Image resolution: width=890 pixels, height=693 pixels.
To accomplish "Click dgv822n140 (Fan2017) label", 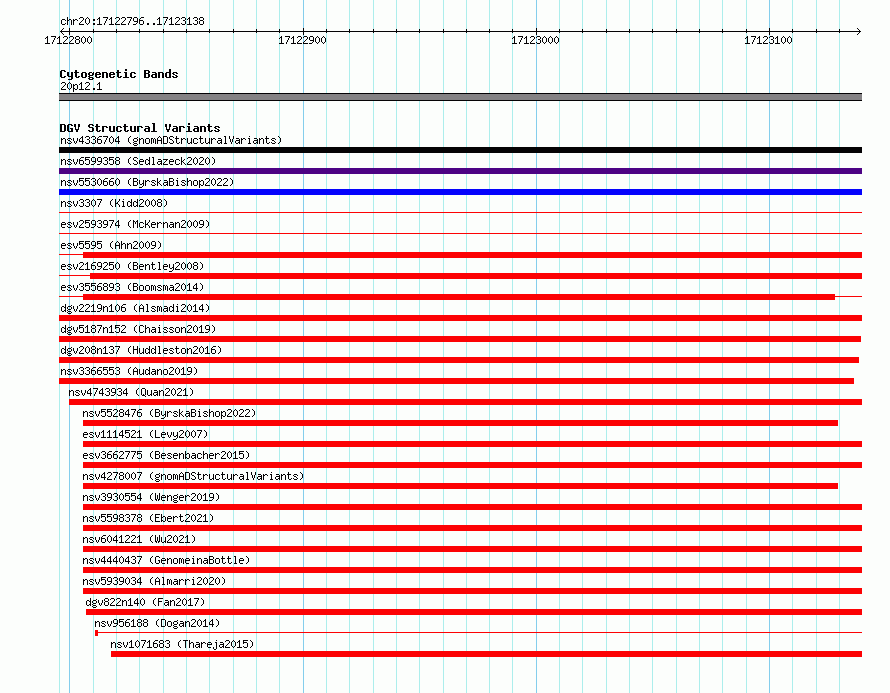I will [145, 602].
